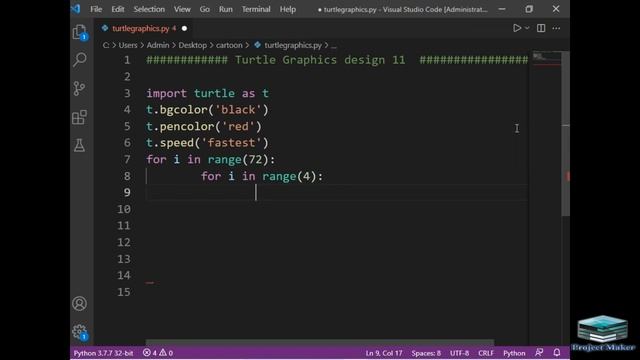This screenshot has width=640, height=360.
Task: Click the 'import turtle as t' line
Action: pos(207,93)
